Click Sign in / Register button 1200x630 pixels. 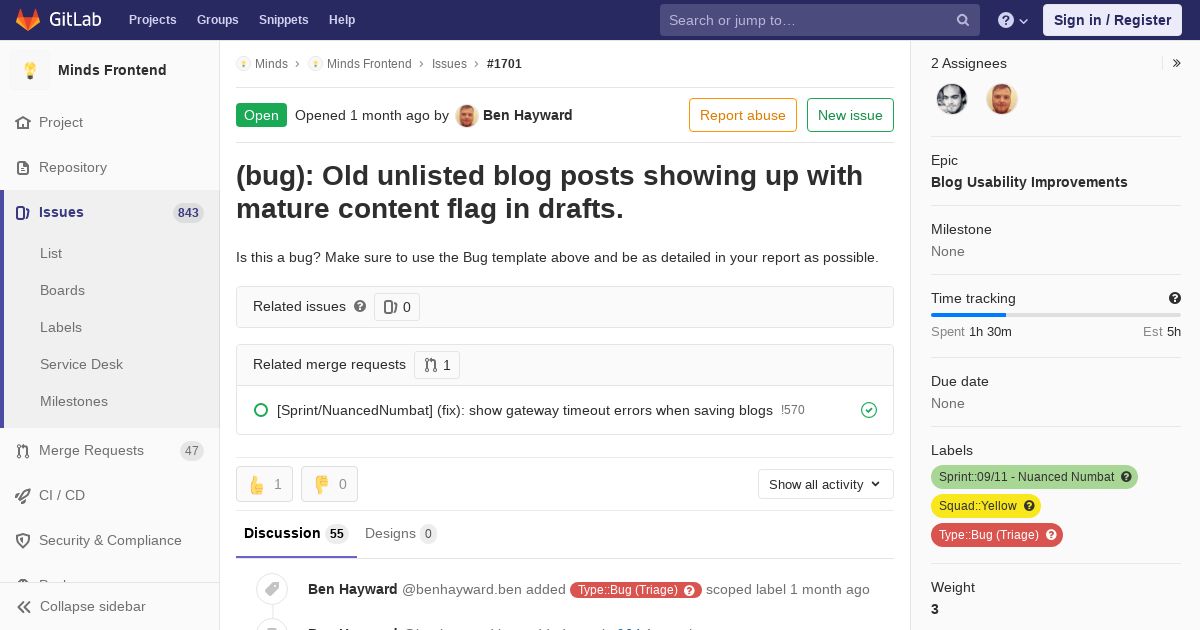[x=1112, y=20]
